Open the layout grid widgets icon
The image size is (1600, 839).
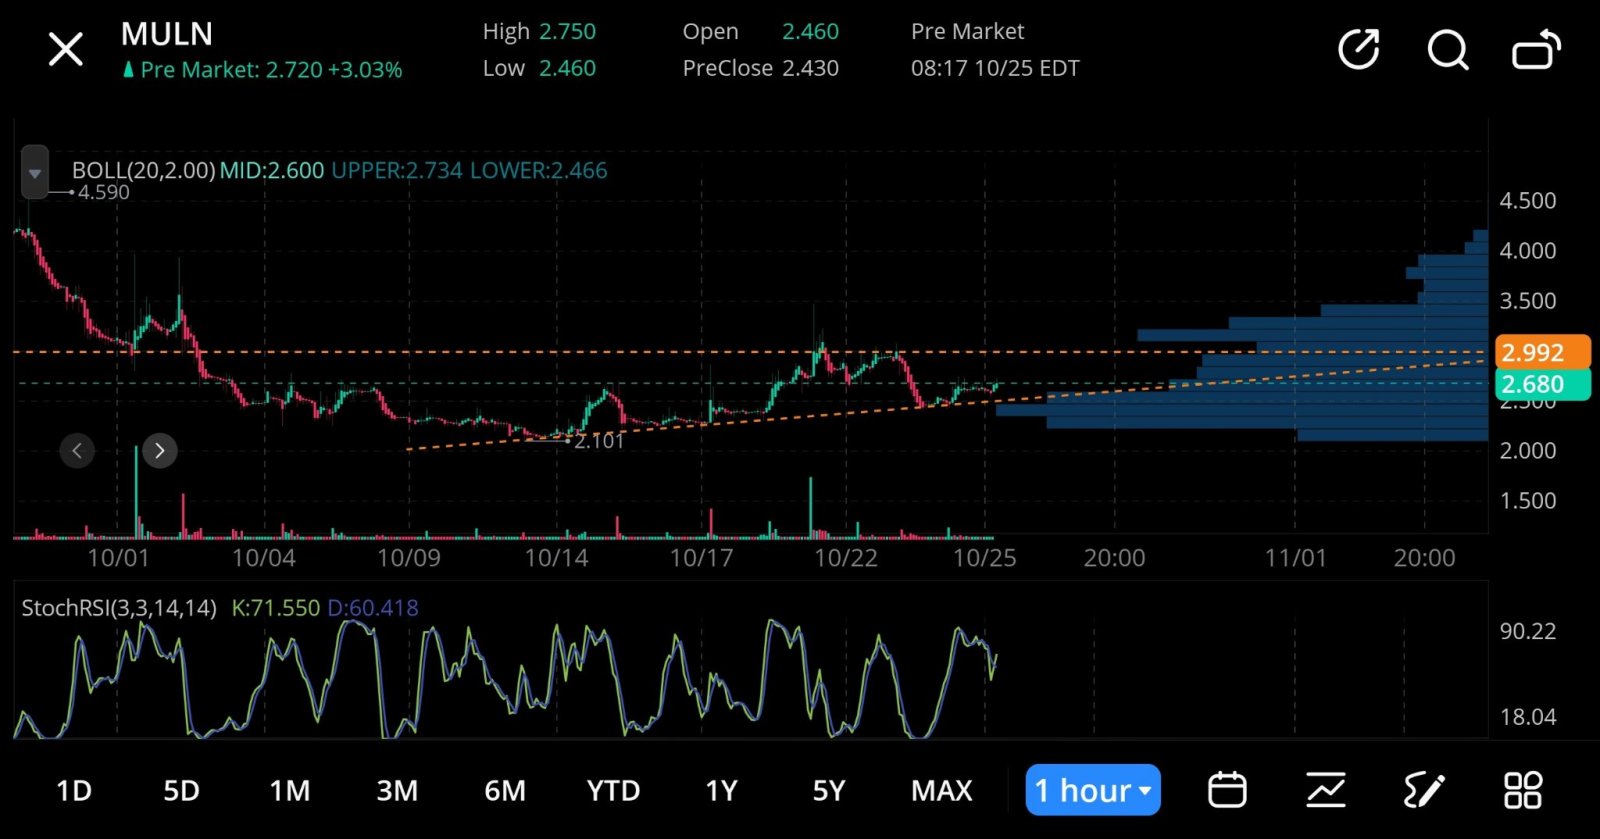[x=1523, y=790]
